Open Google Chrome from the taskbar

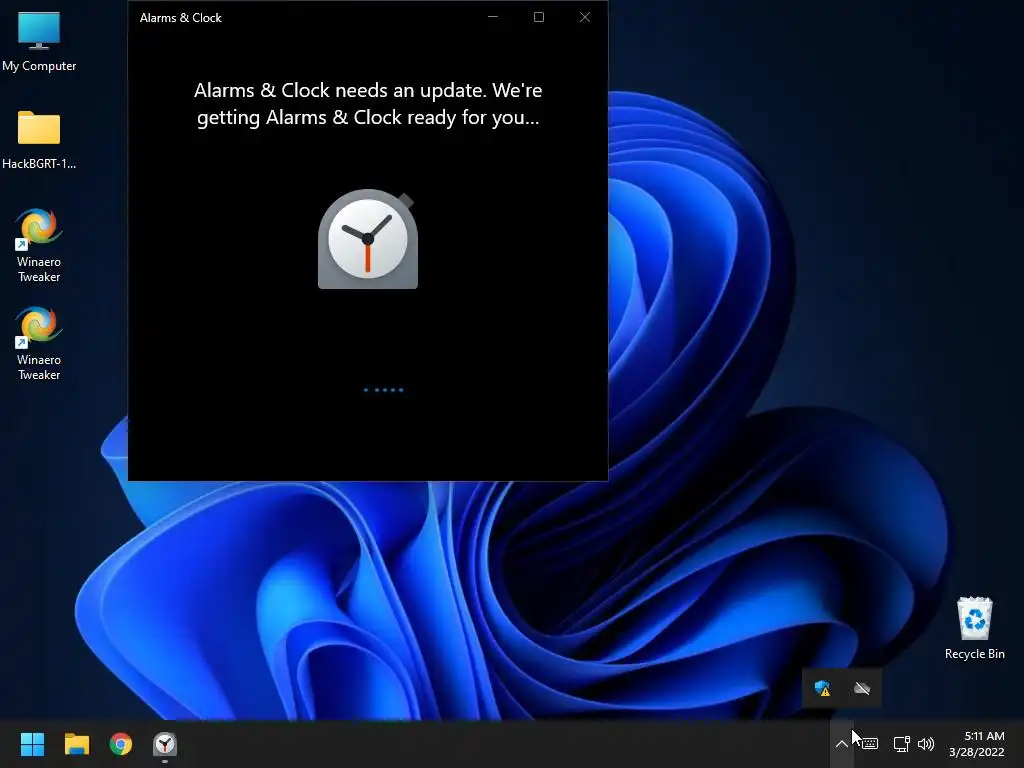tap(121, 744)
